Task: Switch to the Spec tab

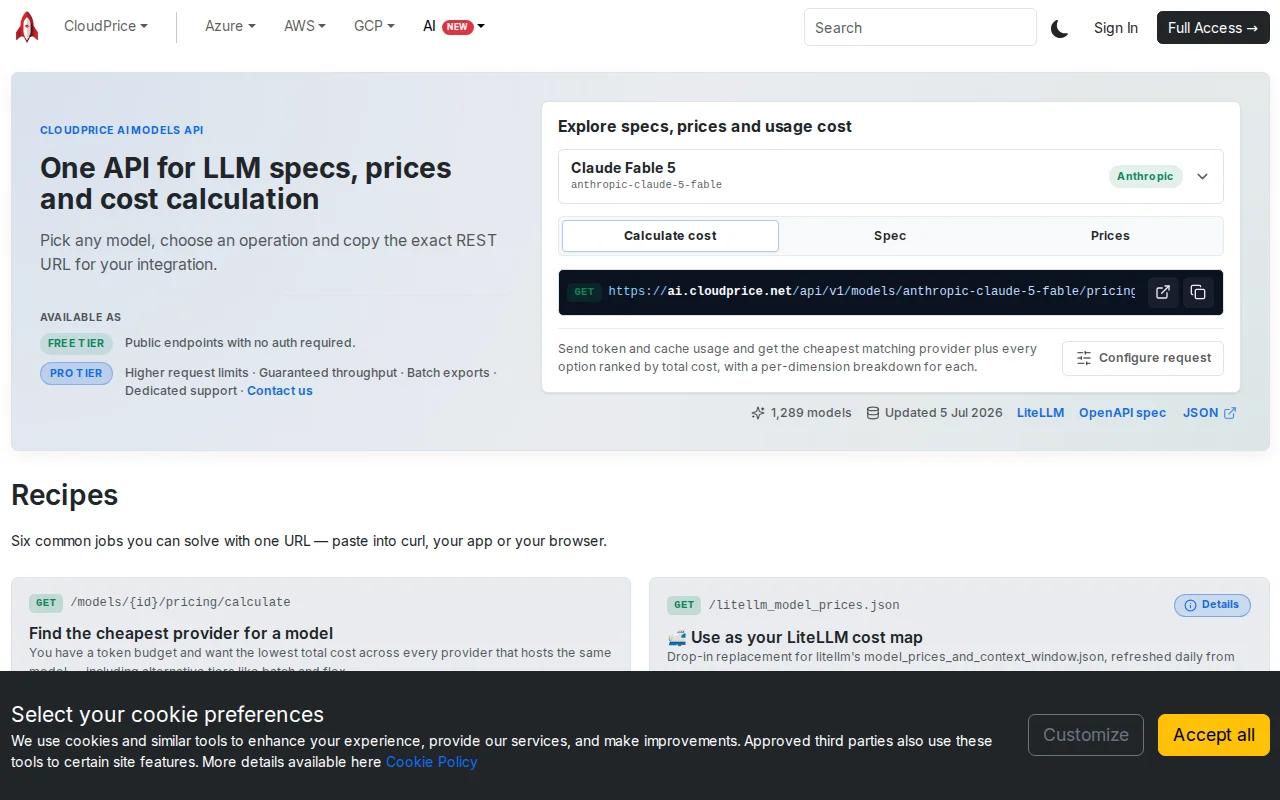Action: pyautogui.click(x=890, y=236)
